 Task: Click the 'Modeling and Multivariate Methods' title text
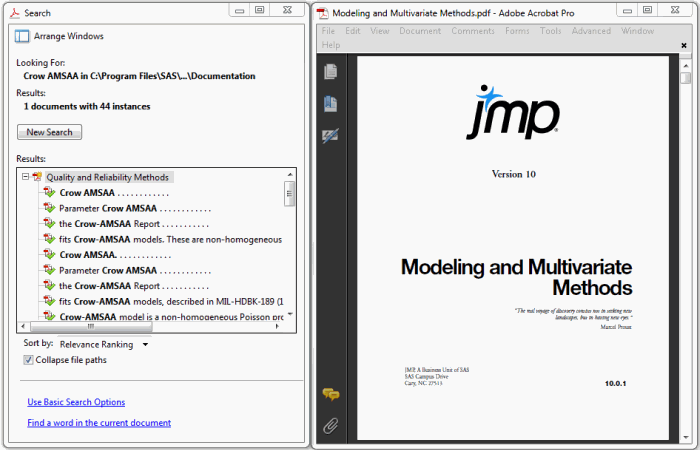tap(517, 277)
